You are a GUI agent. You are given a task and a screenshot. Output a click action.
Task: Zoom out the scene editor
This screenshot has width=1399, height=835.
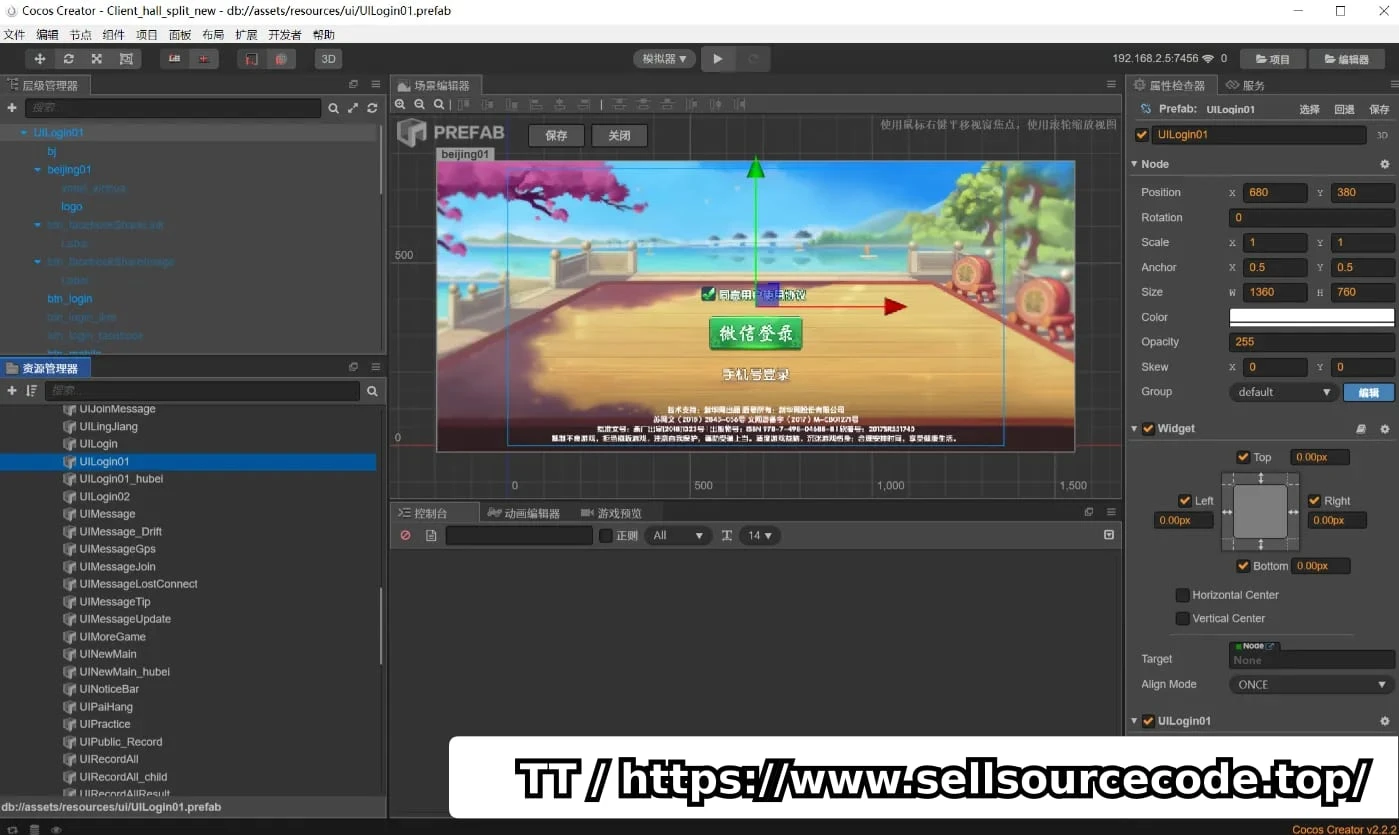[420, 104]
